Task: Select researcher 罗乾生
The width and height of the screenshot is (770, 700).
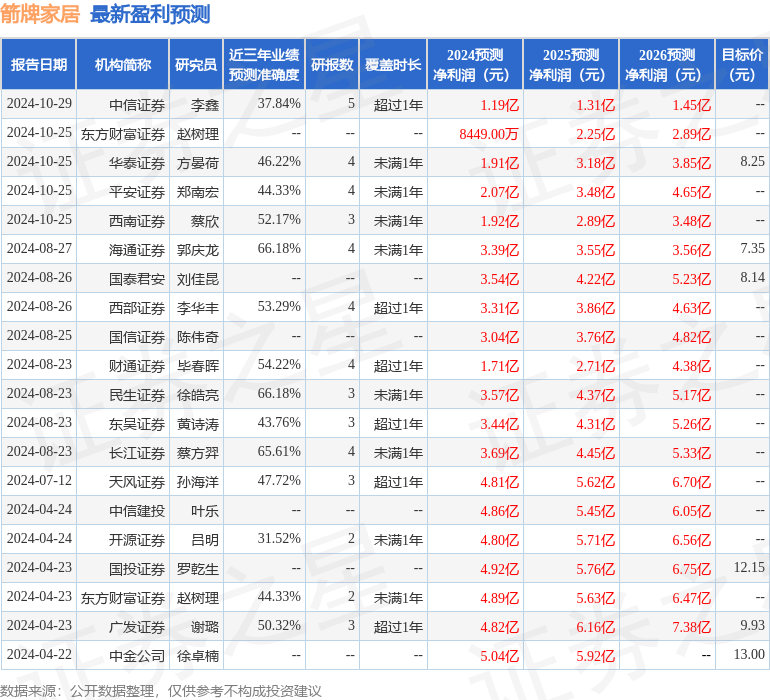Action: click(x=198, y=568)
